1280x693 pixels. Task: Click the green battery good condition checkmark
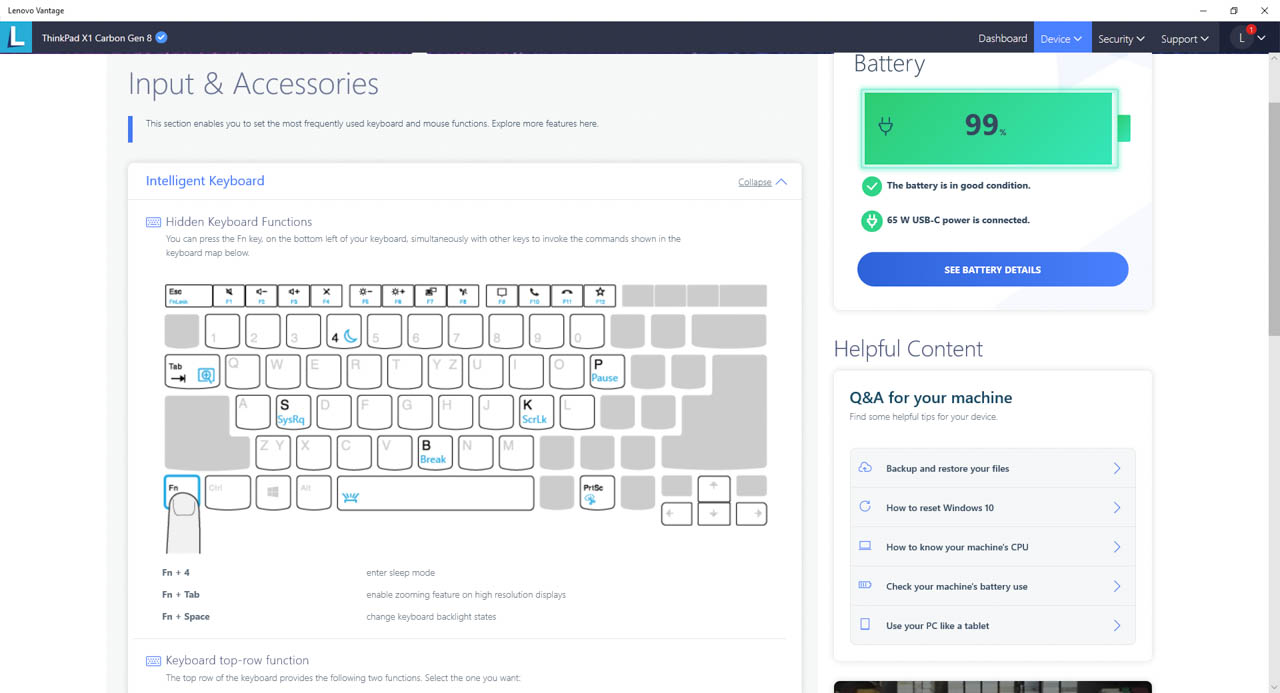(871, 186)
